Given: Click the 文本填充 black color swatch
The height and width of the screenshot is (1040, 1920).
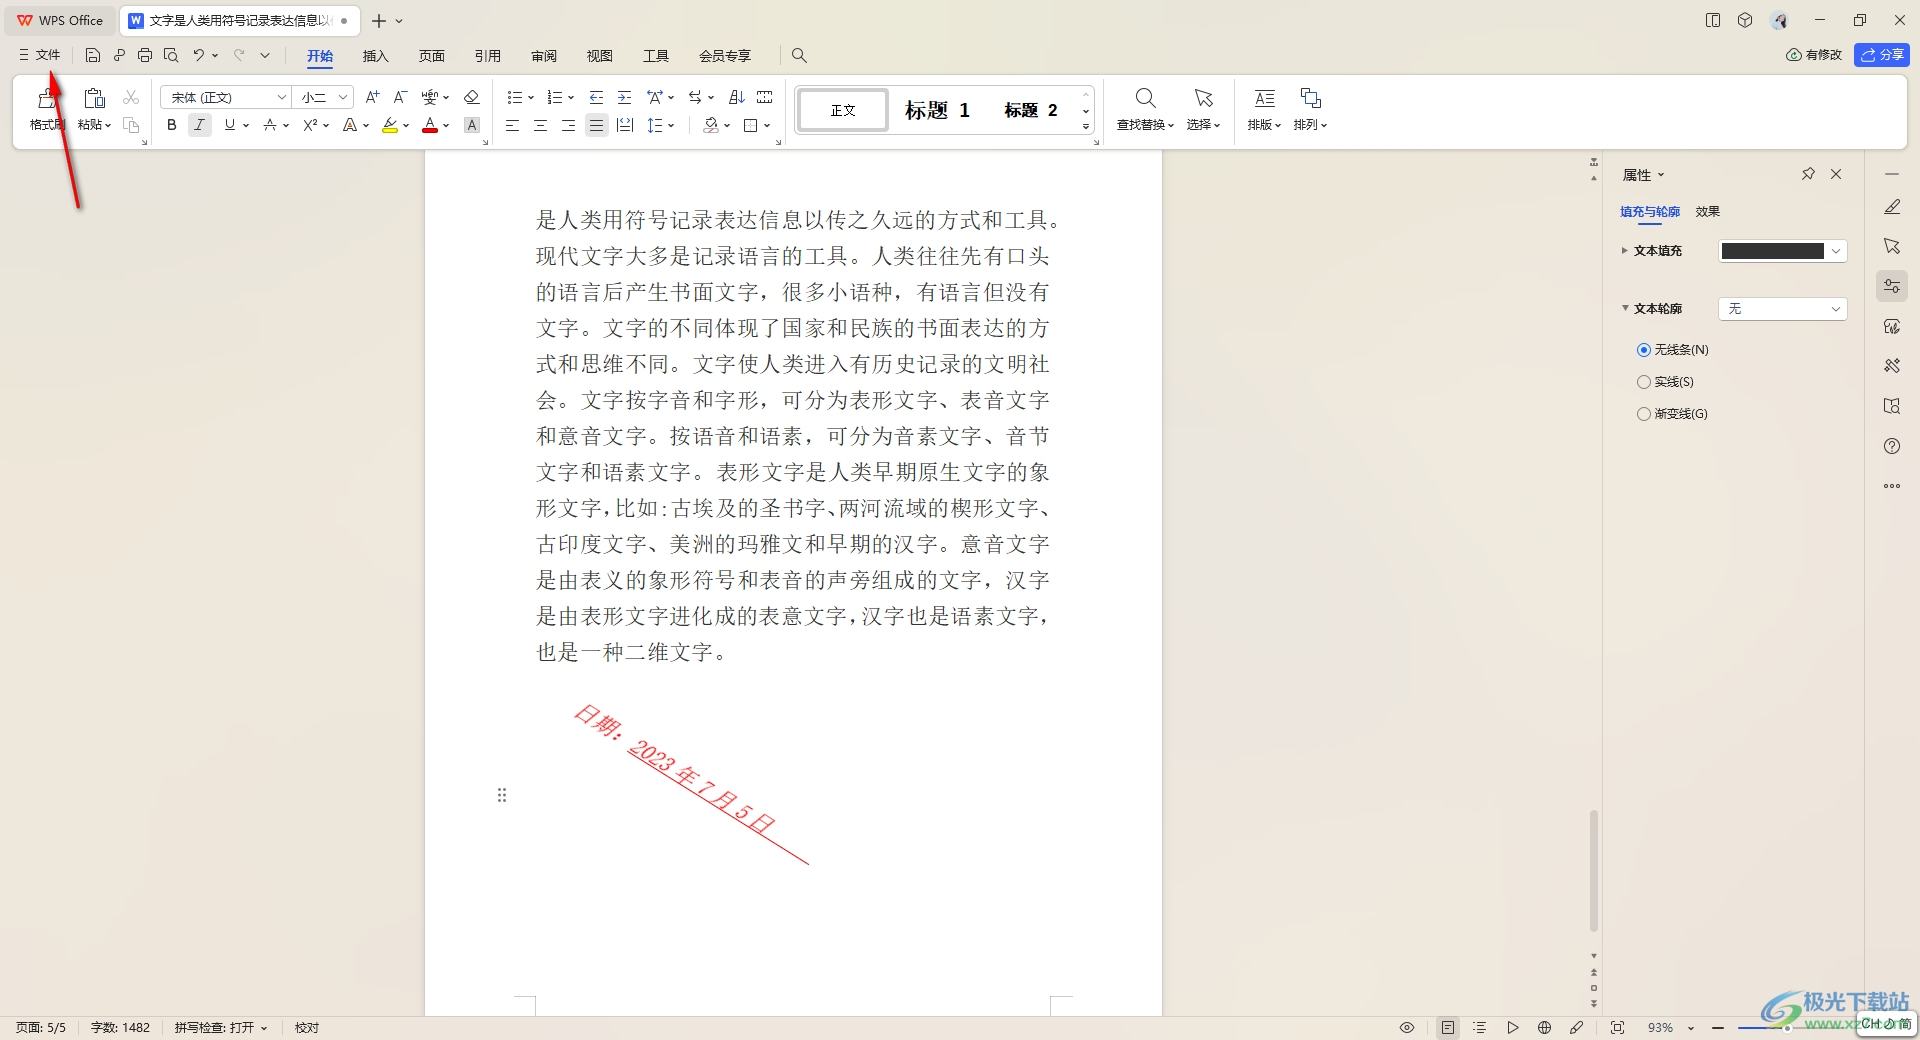Looking at the screenshot, I should click(1772, 251).
